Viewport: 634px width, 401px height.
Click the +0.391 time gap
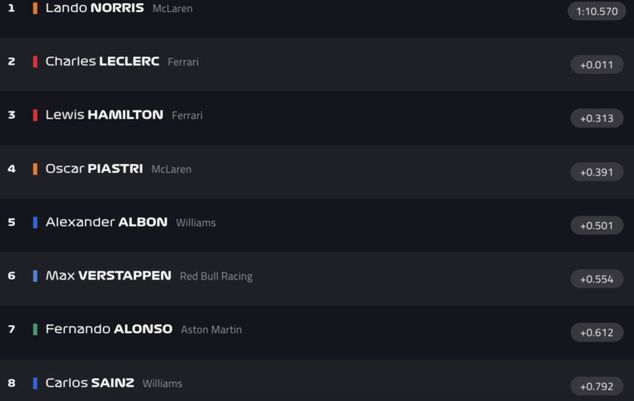point(597,172)
